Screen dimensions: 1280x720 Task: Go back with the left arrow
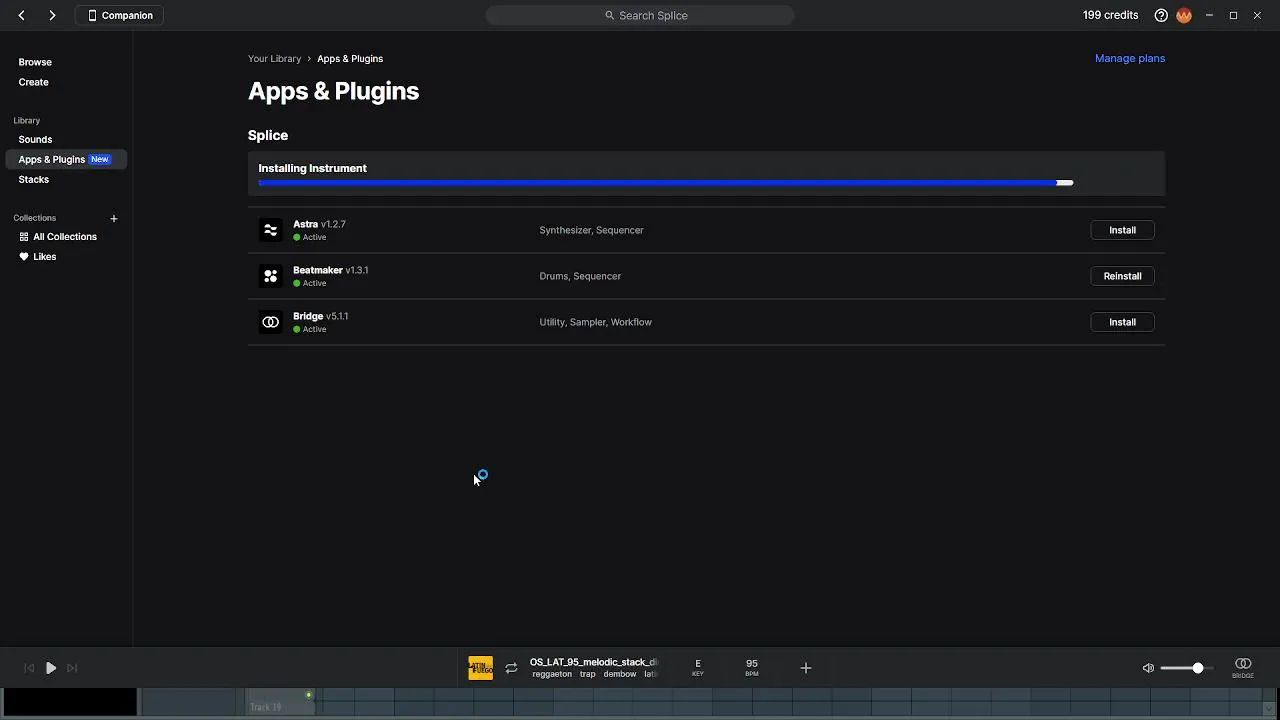21,15
